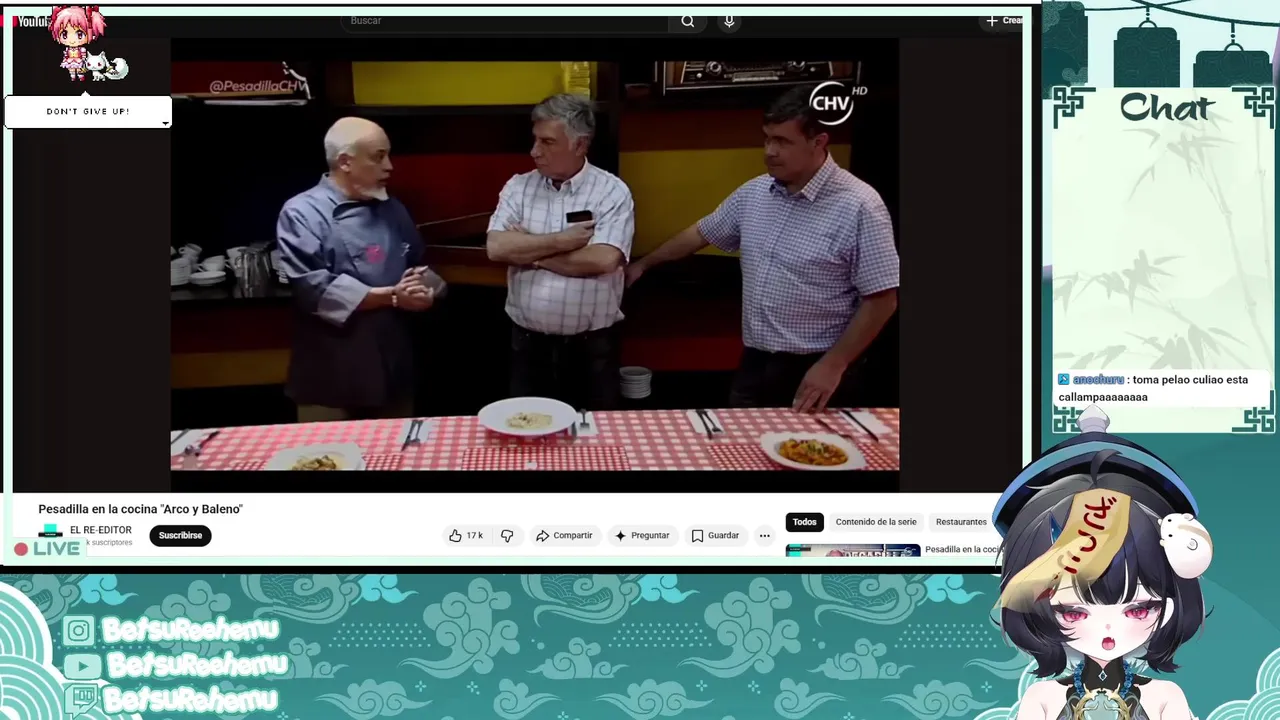Open Compartir share option
This screenshot has height=720, width=1280.
[x=564, y=536]
